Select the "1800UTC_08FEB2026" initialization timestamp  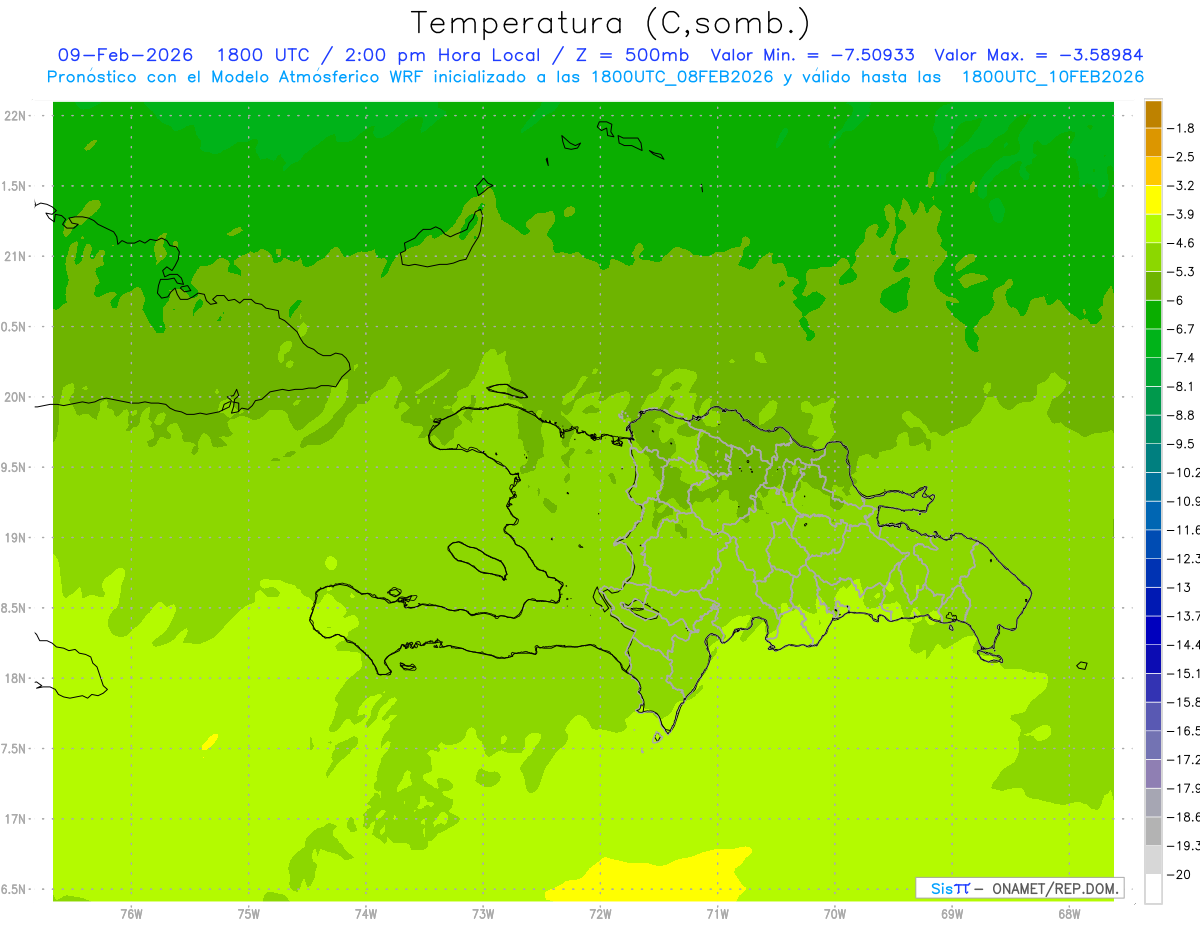[682, 77]
